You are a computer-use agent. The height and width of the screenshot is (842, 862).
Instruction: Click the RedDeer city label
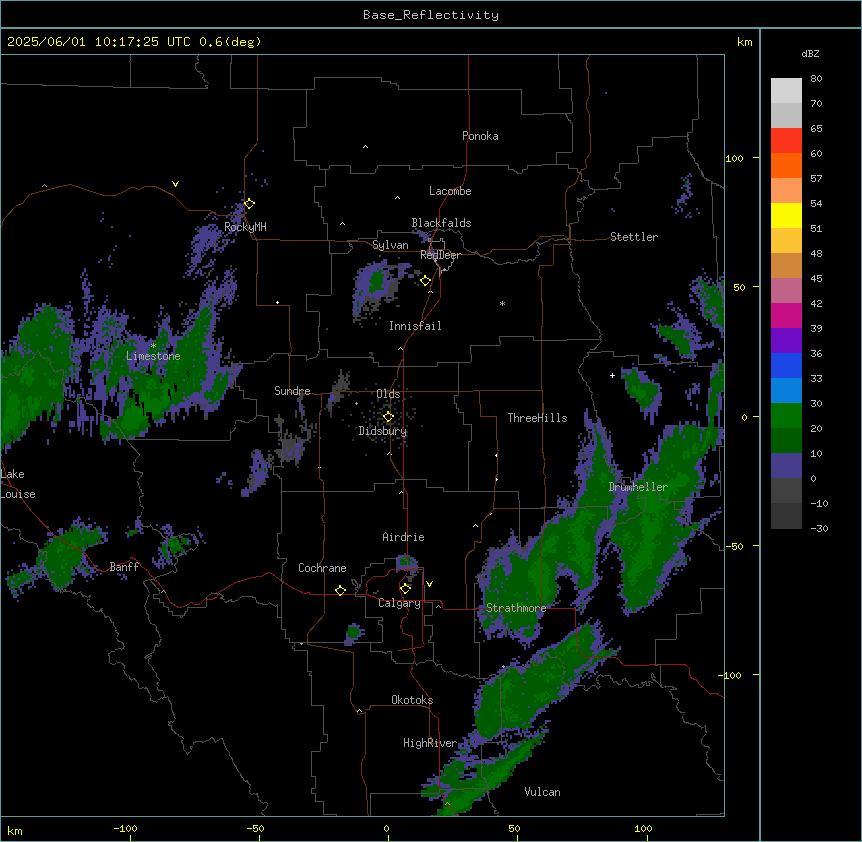point(440,255)
